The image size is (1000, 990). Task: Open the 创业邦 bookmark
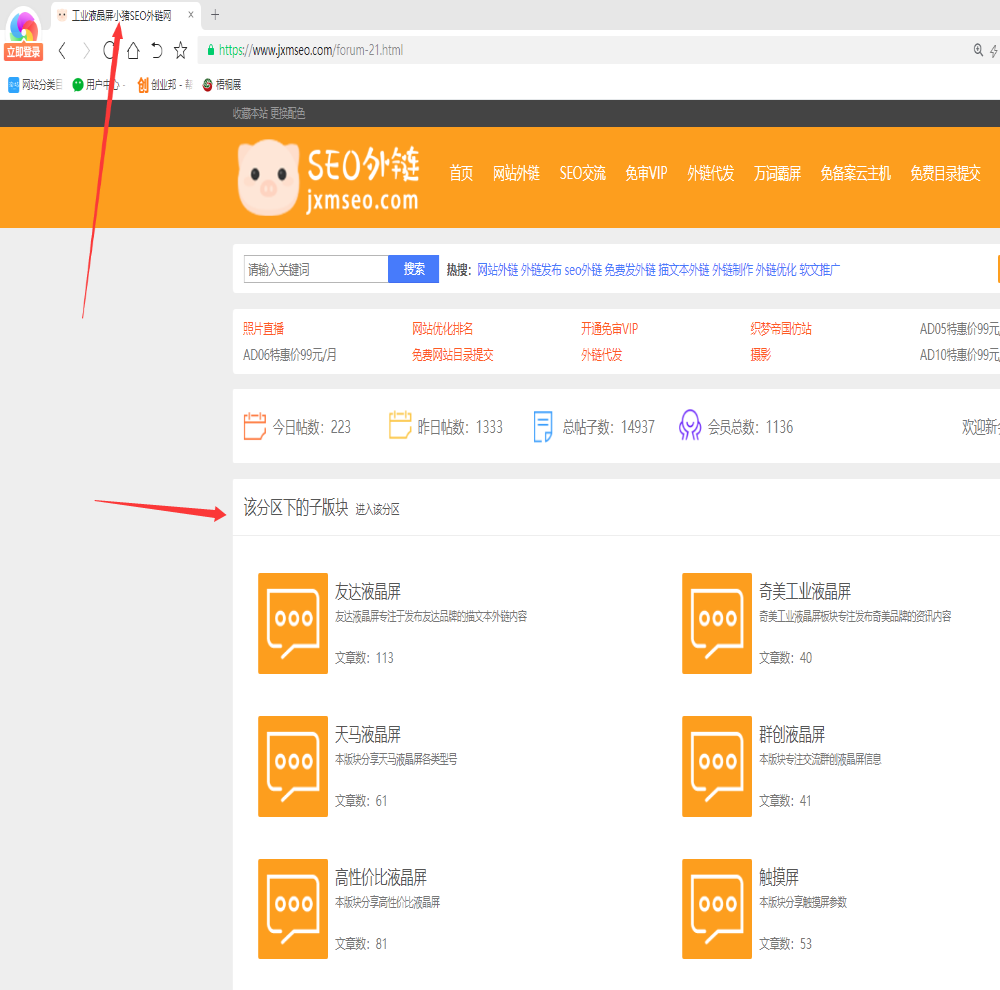click(165, 84)
